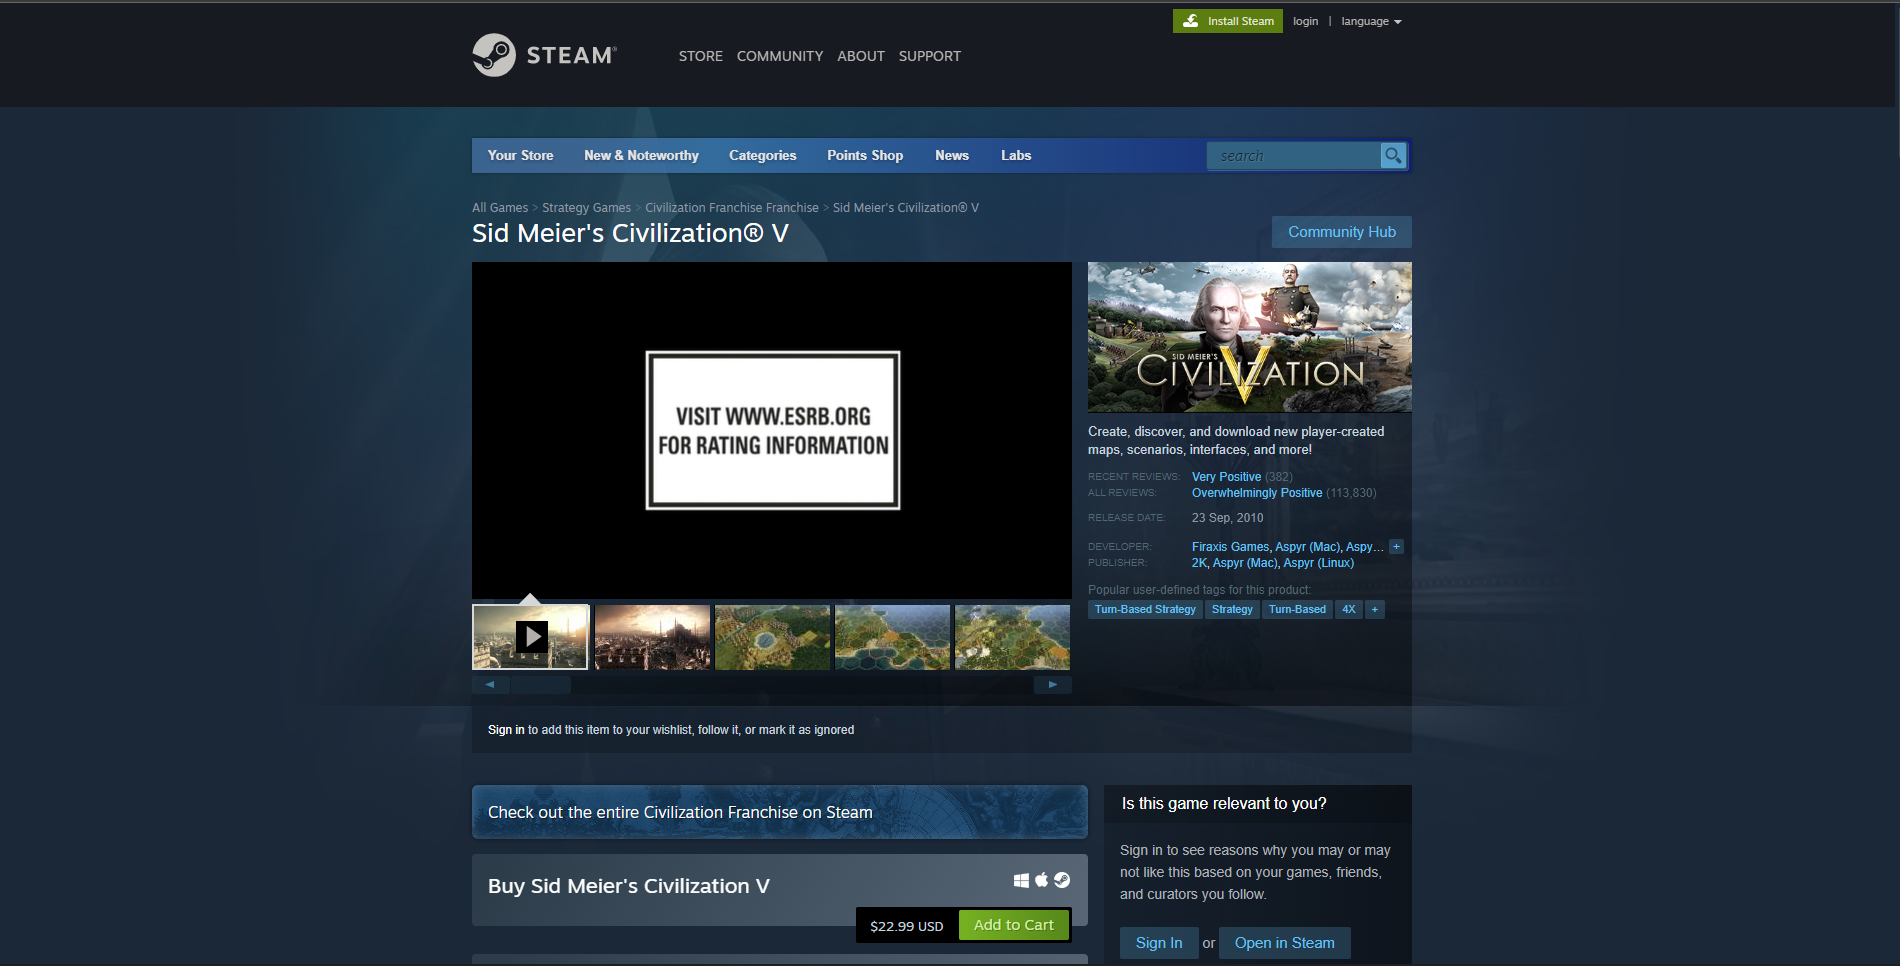Click the Steam logo in the header
Screen dimensions: 1900x966
544,55
